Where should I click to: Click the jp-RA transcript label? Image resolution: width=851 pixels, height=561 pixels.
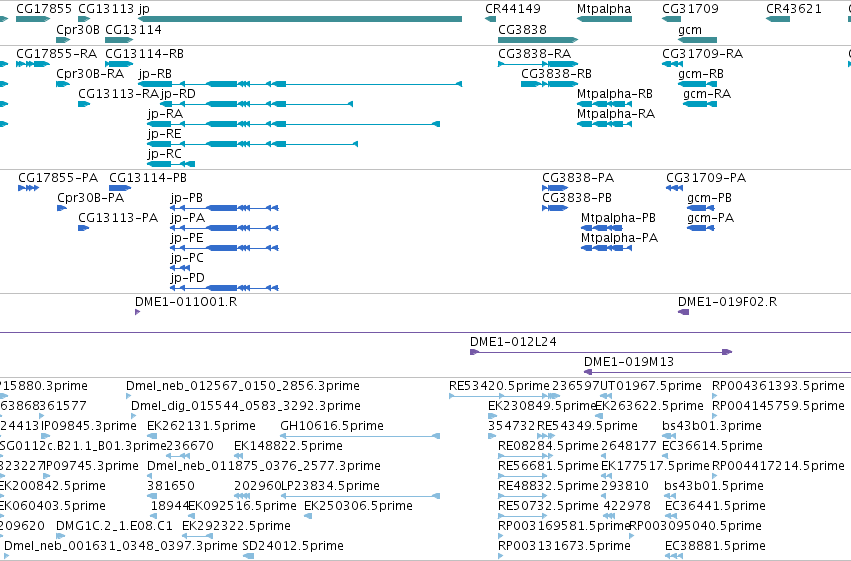coord(165,114)
